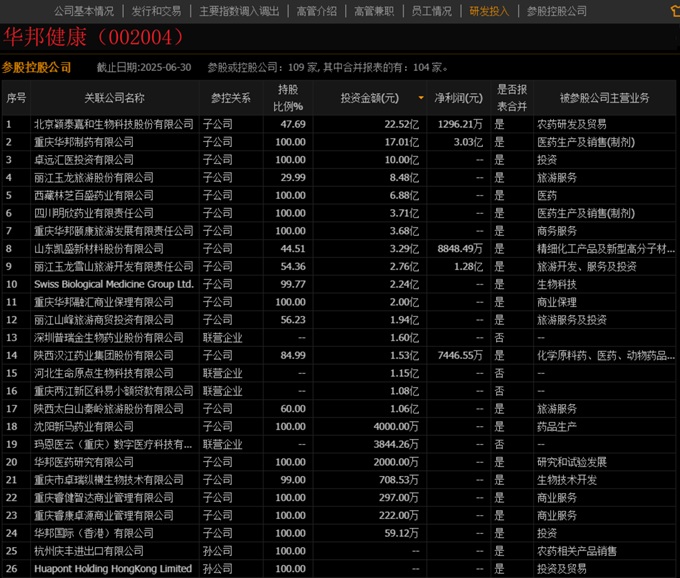Select row 华邦医药研究有限公司
This screenshot has width=680, height=578.
(339, 462)
